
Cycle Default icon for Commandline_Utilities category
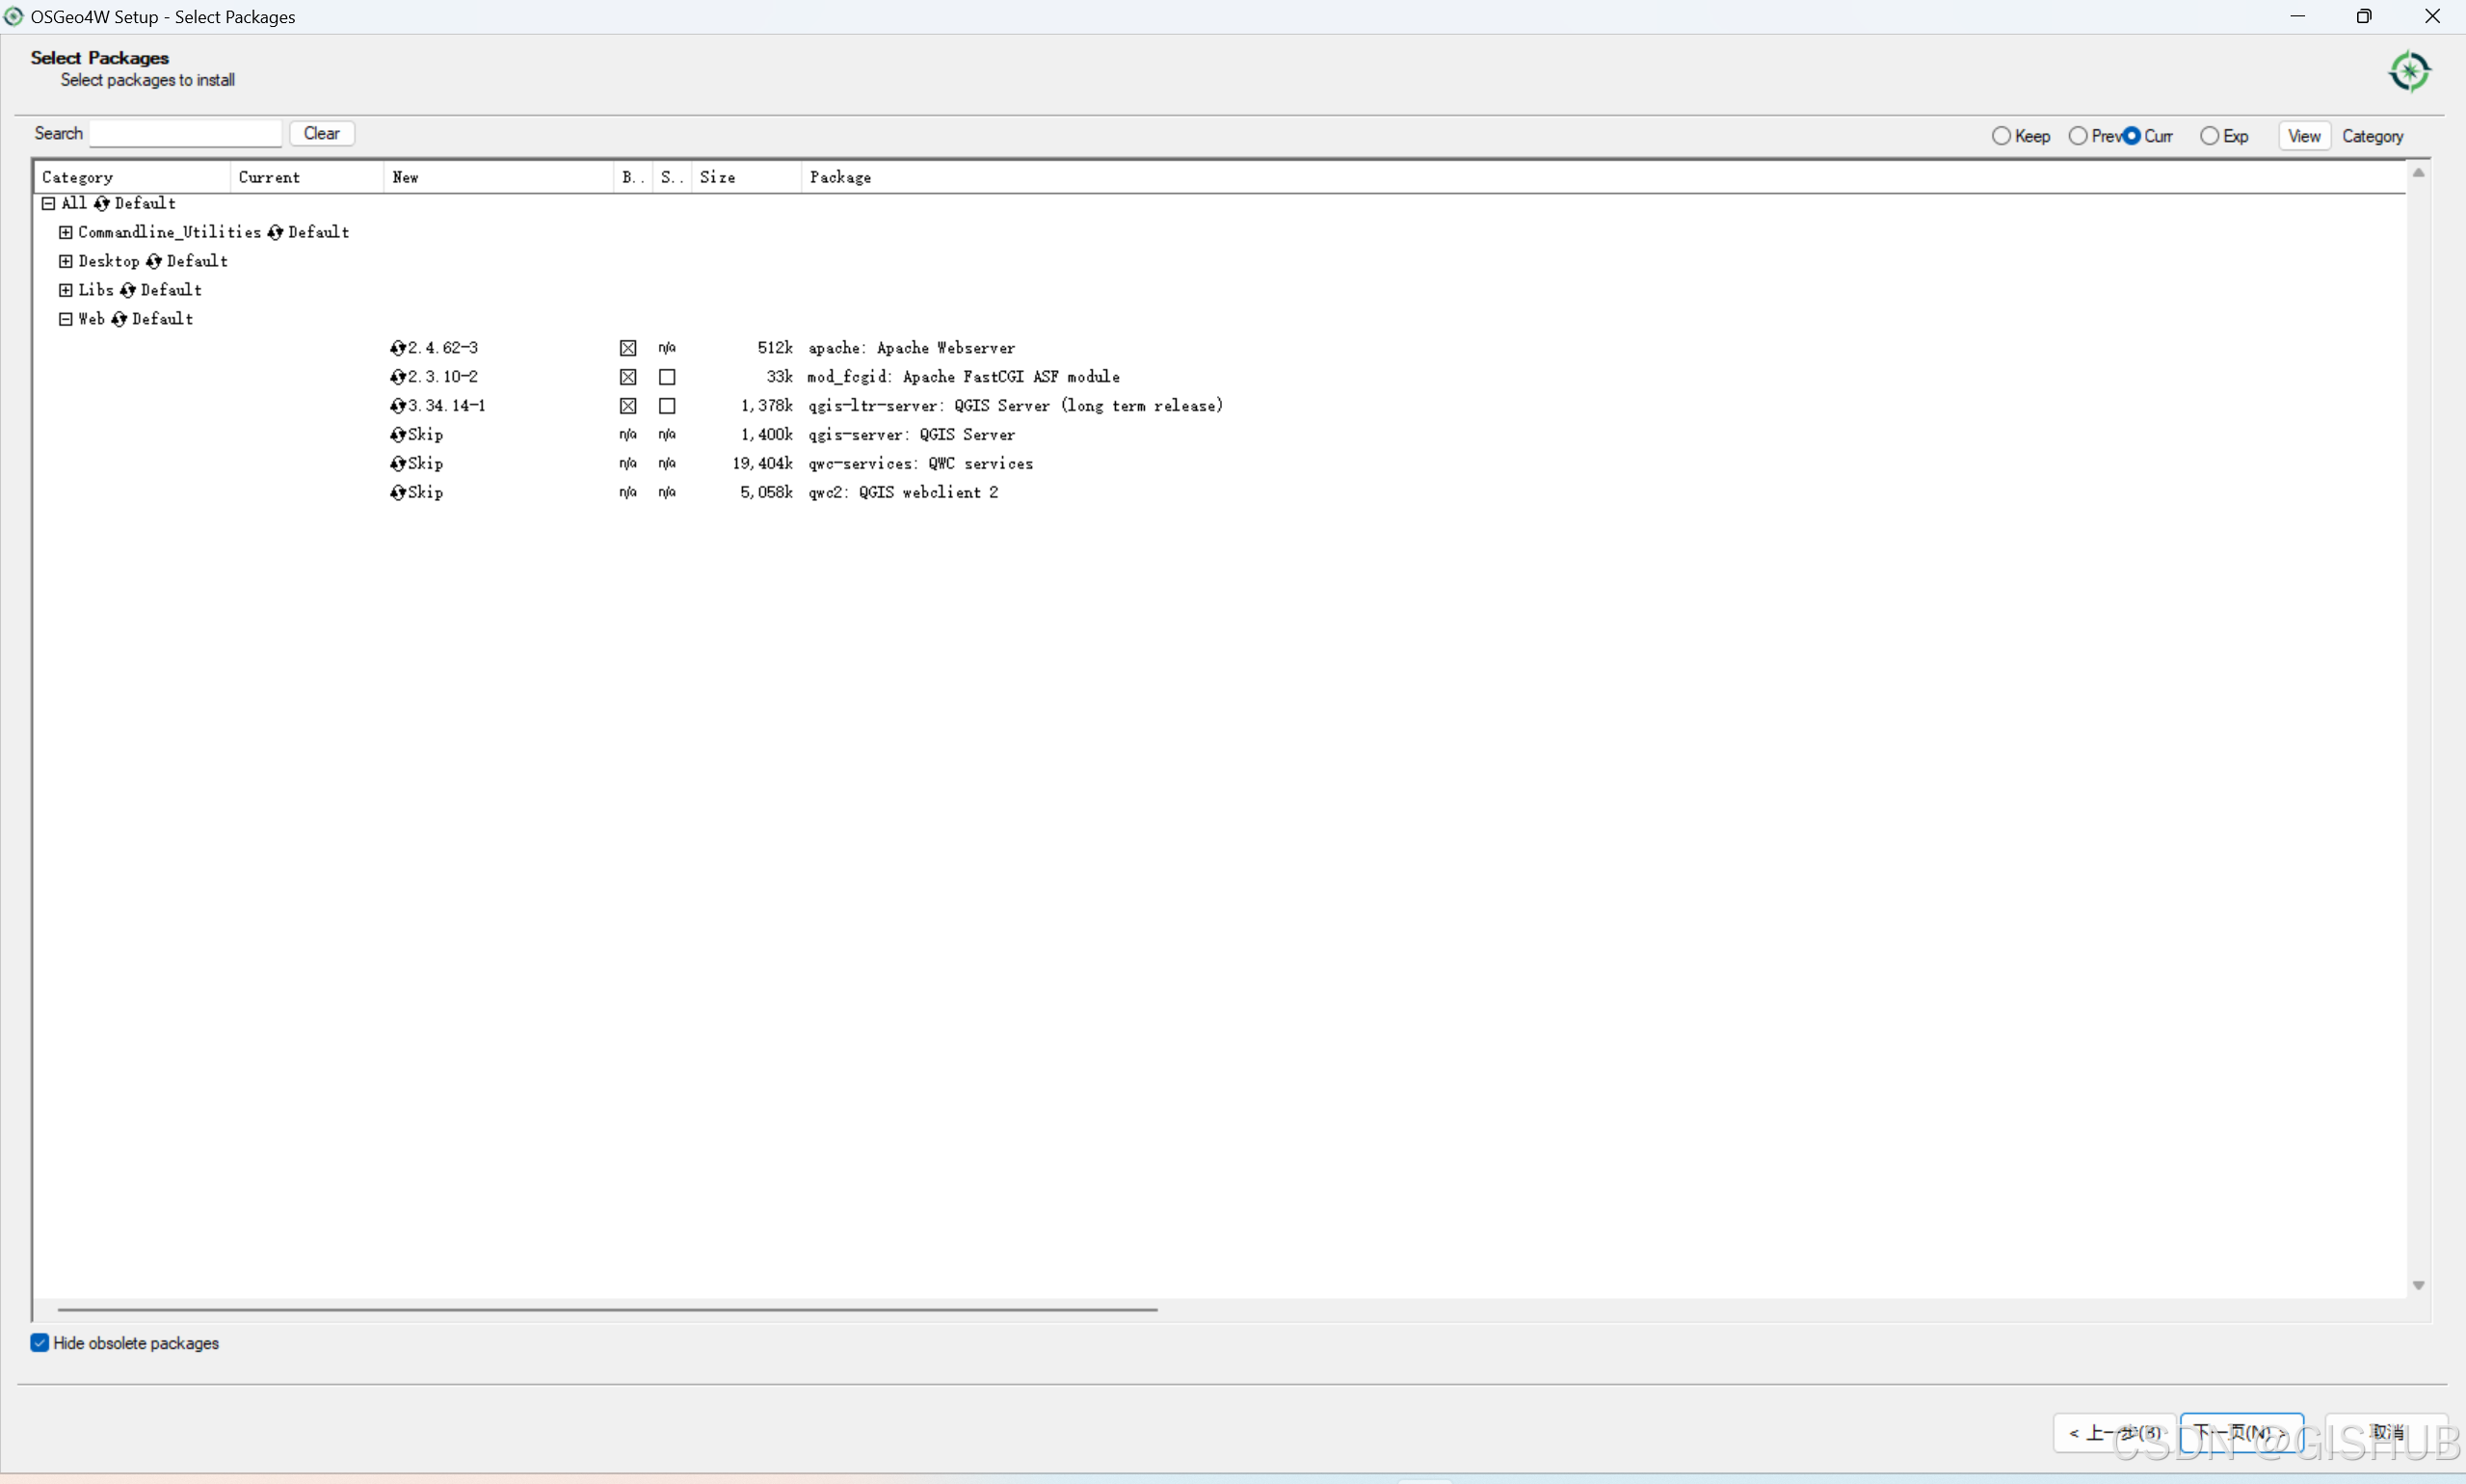(x=275, y=232)
